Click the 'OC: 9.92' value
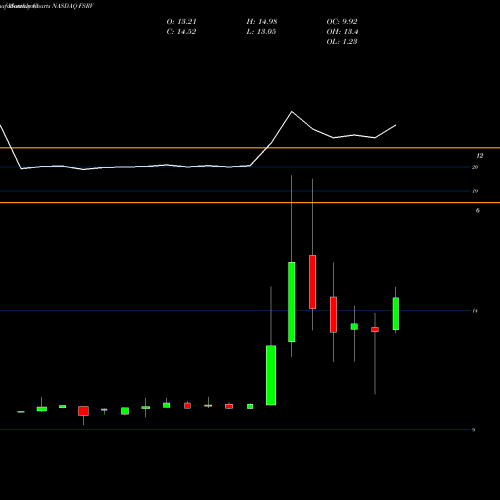This screenshot has width=500, height=500. click(342, 22)
